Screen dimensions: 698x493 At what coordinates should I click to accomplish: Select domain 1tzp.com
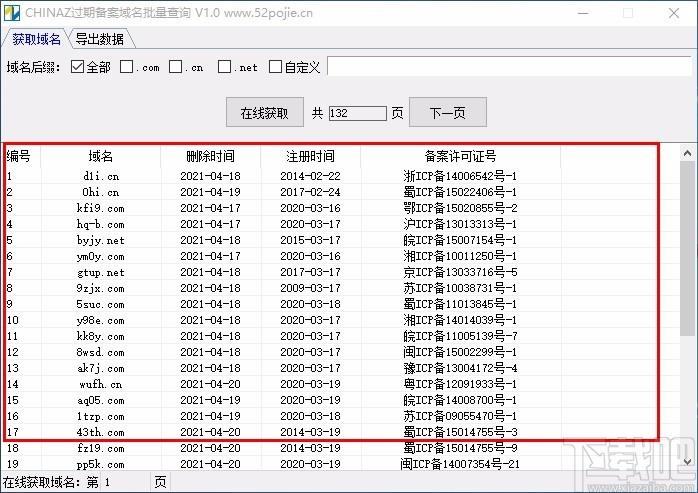pyautogui.click(x=101, y=417)
